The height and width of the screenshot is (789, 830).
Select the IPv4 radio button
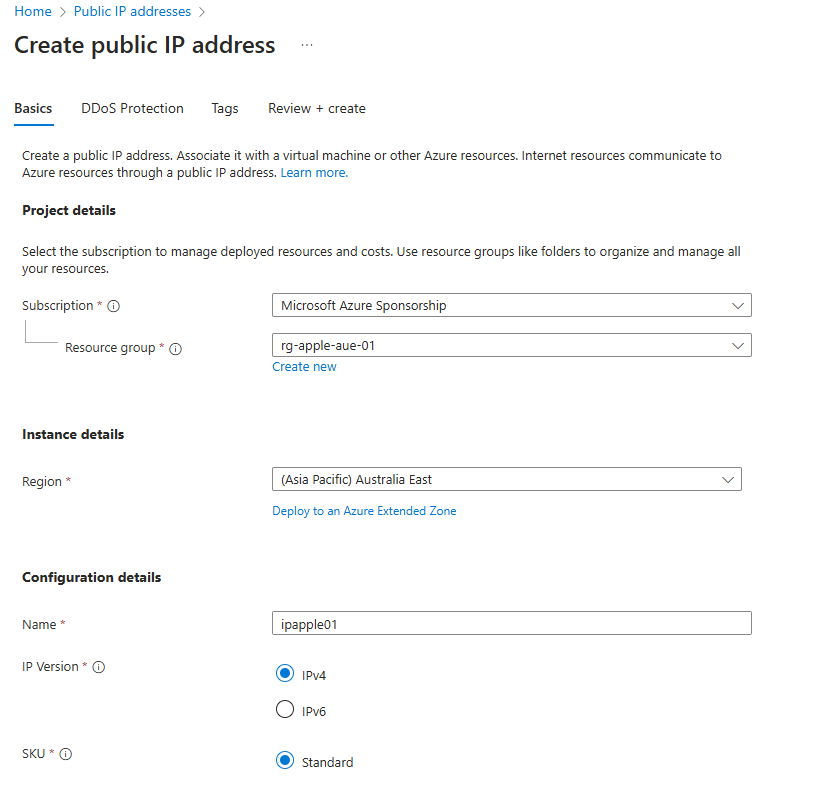[x=285, y=674]
